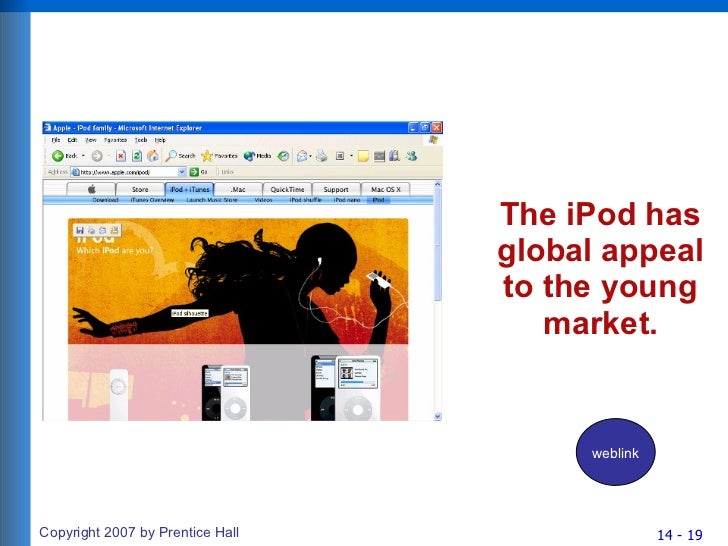This screenshot has width=728, height=546.
Task: Click the grey Forward arrow button
Action: (97, 156)
